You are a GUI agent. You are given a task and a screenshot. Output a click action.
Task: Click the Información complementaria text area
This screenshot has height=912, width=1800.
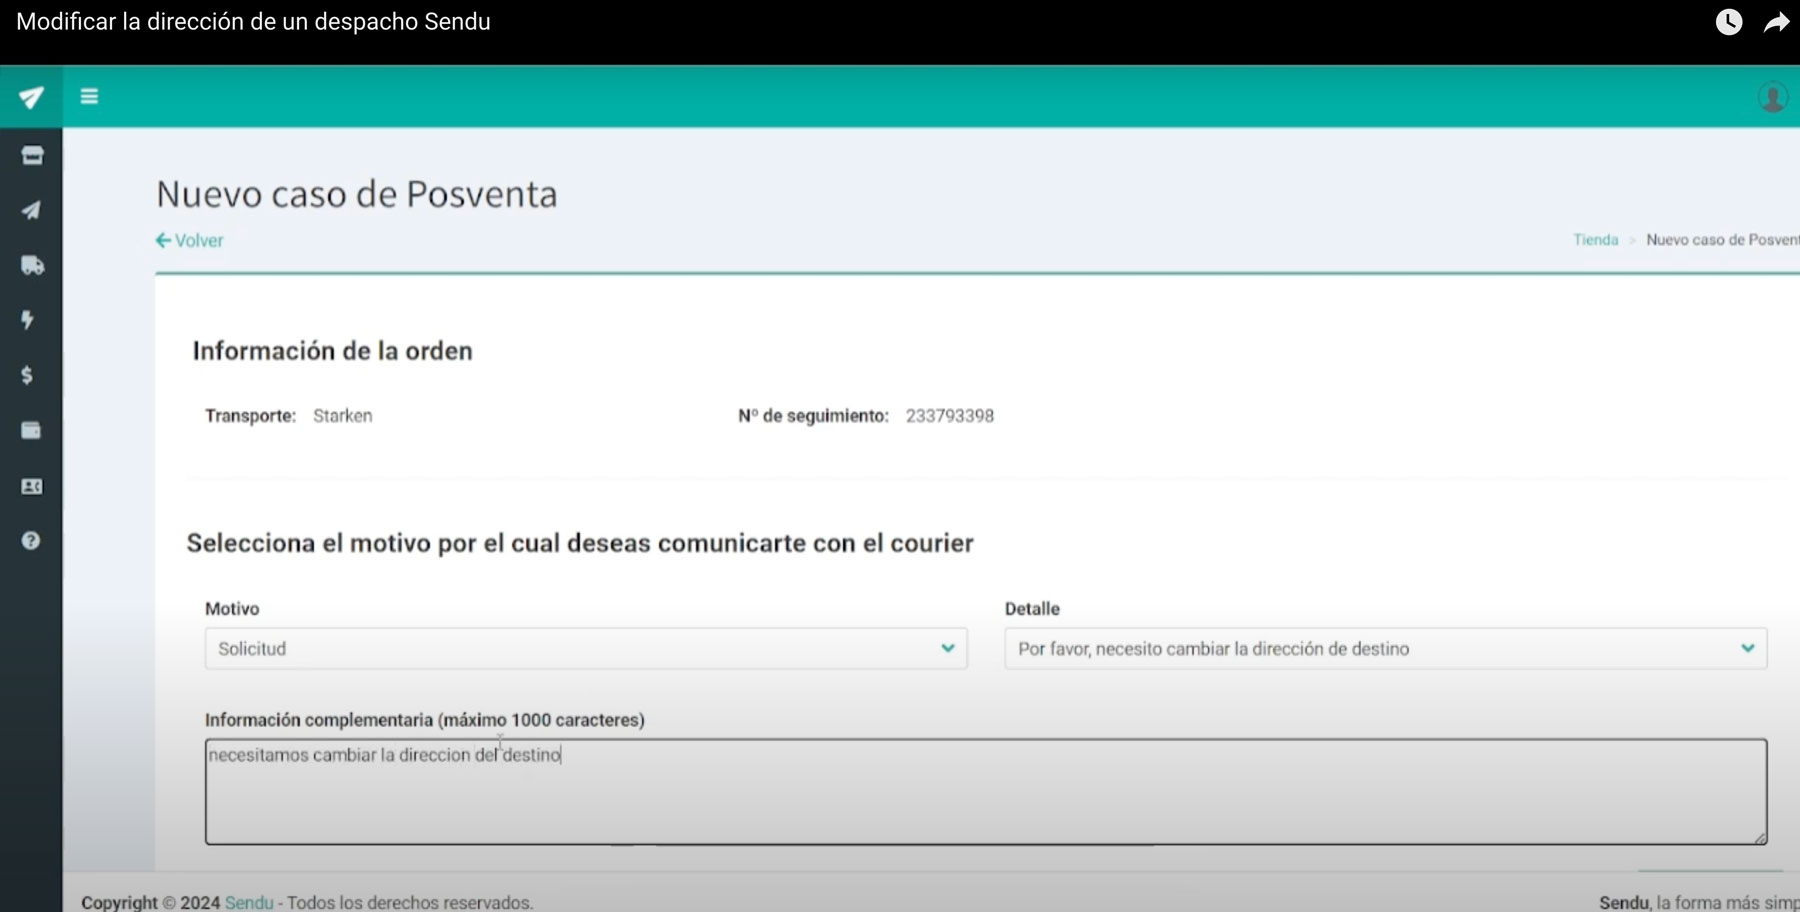[985, 792]
